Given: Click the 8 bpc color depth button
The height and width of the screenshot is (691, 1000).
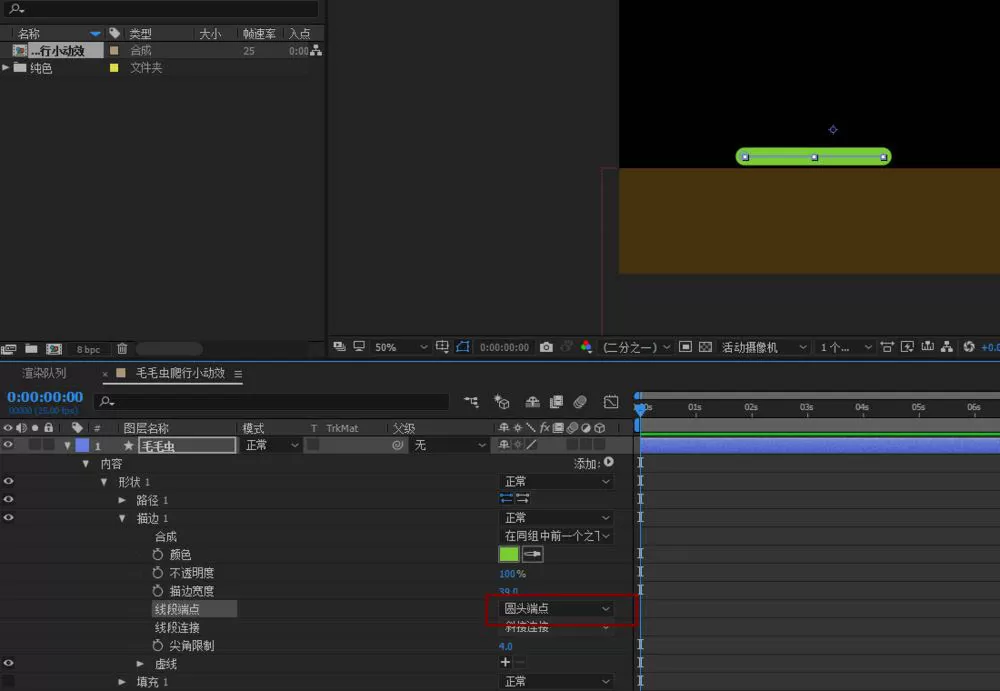Looking at the screenshot, I should click(88, 349).
